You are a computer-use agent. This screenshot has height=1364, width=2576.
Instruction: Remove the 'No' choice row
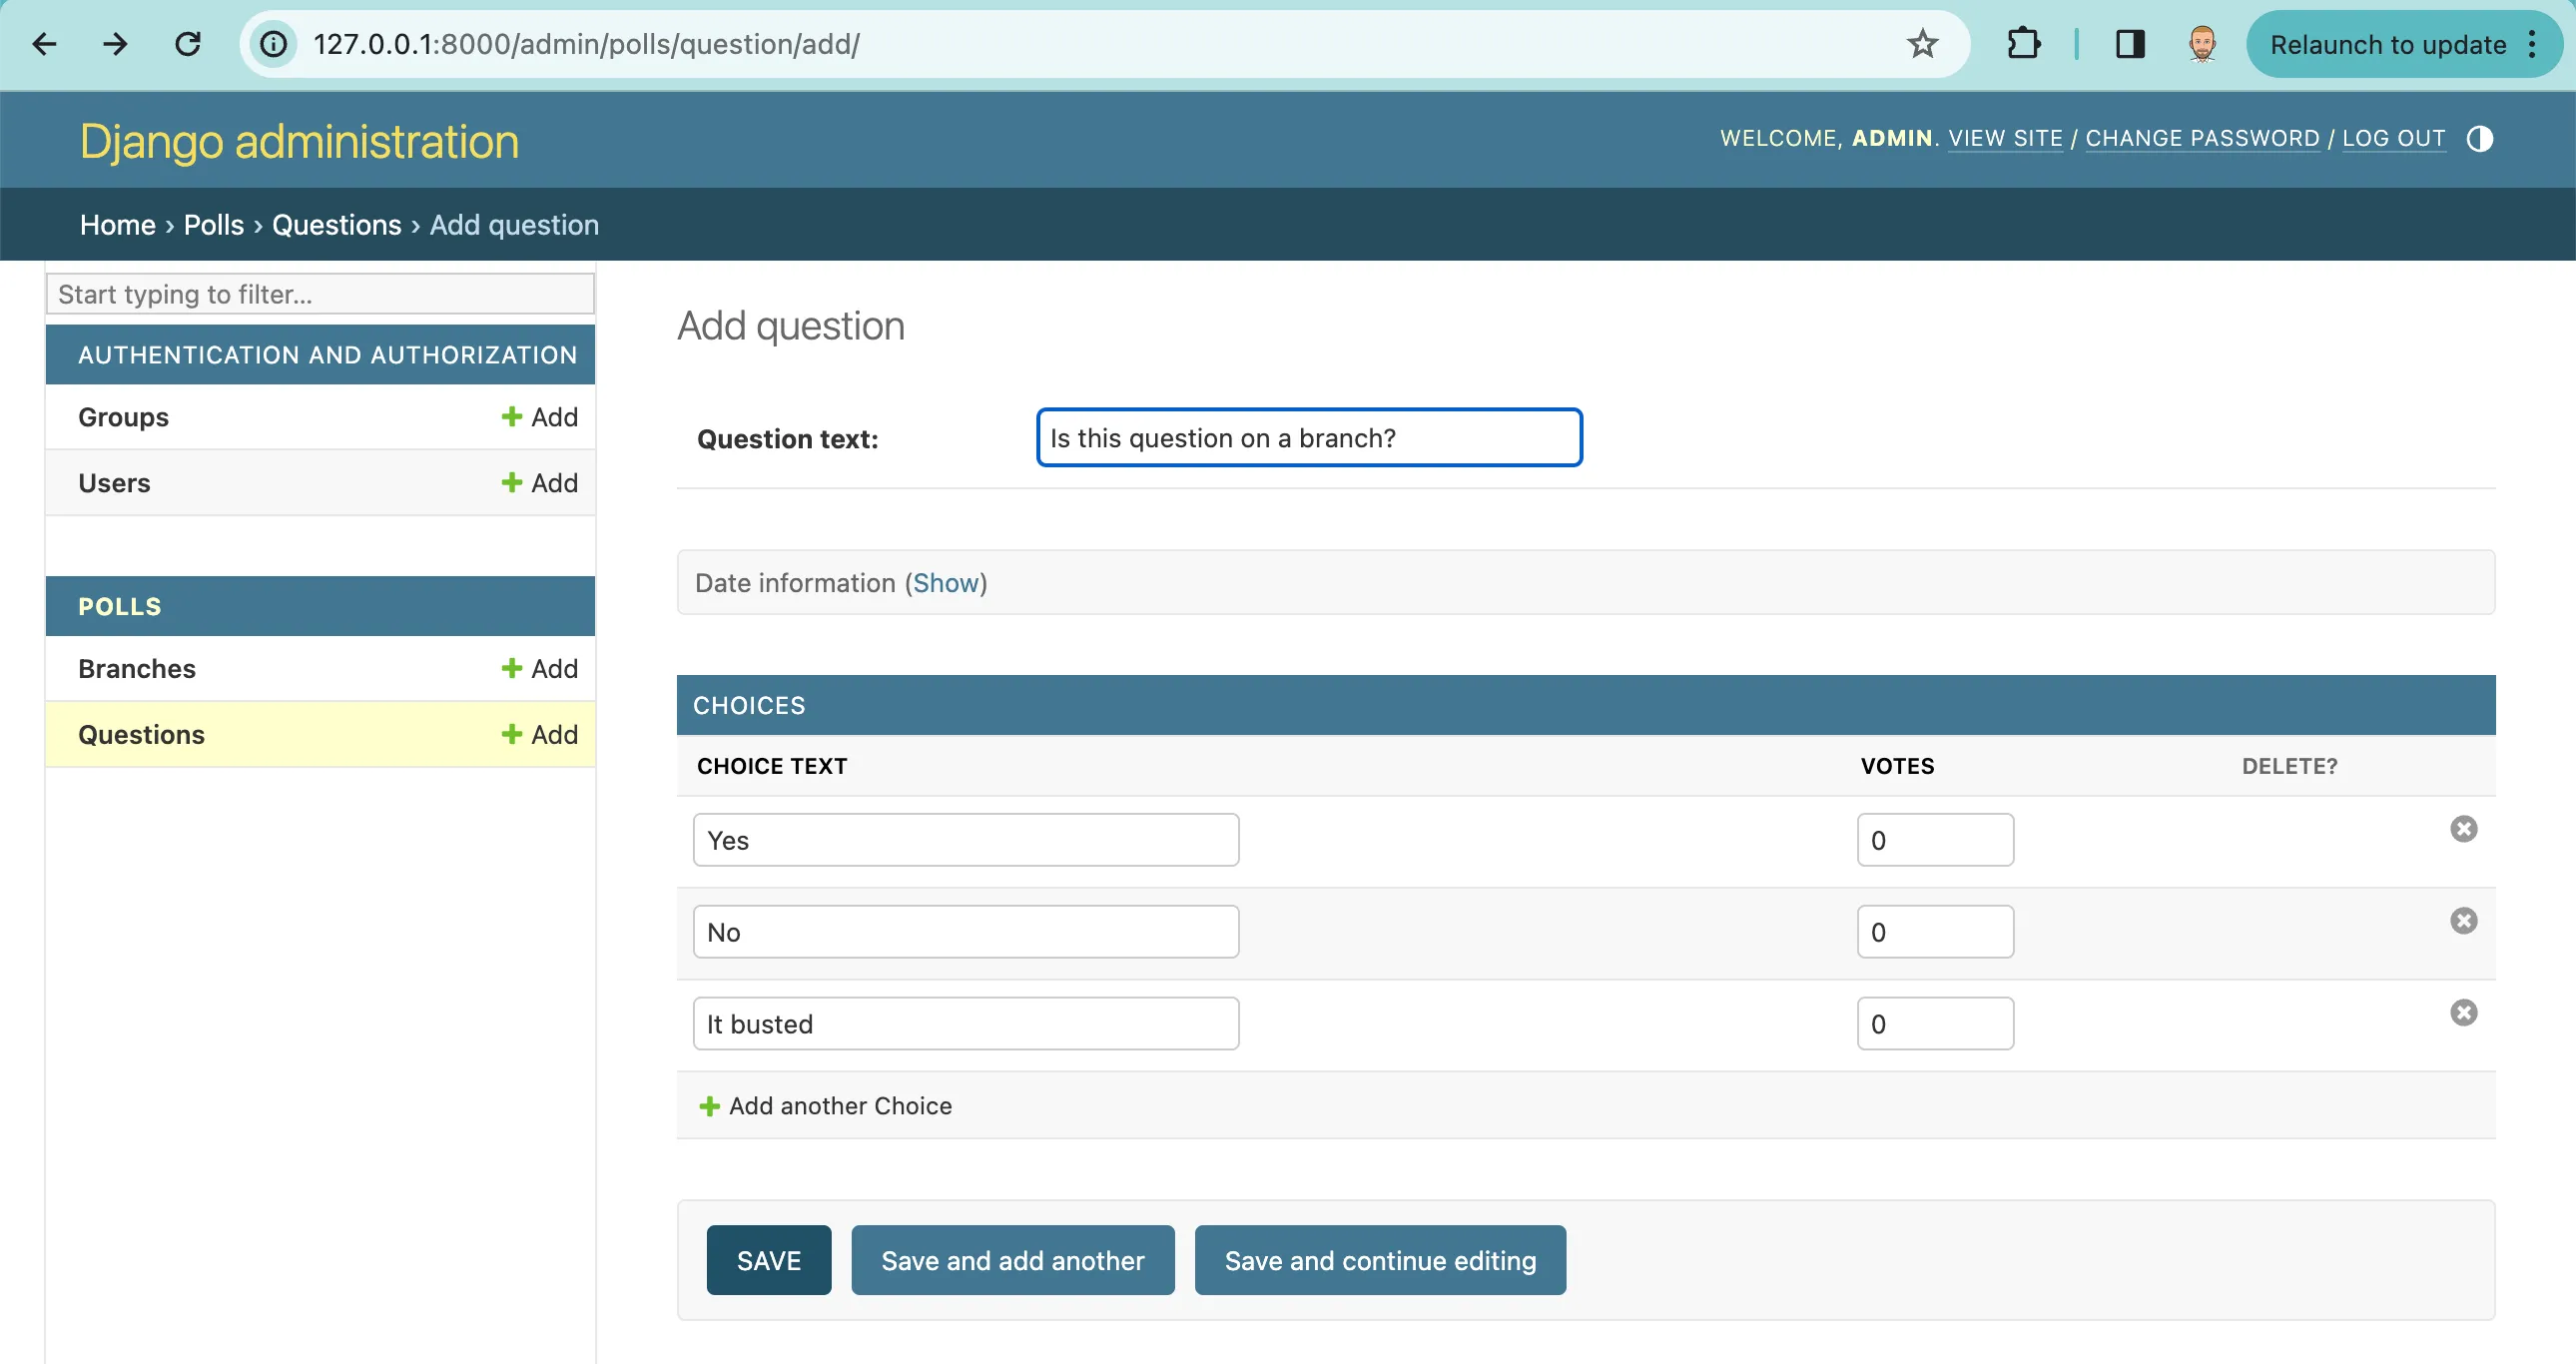(2463, 921)
